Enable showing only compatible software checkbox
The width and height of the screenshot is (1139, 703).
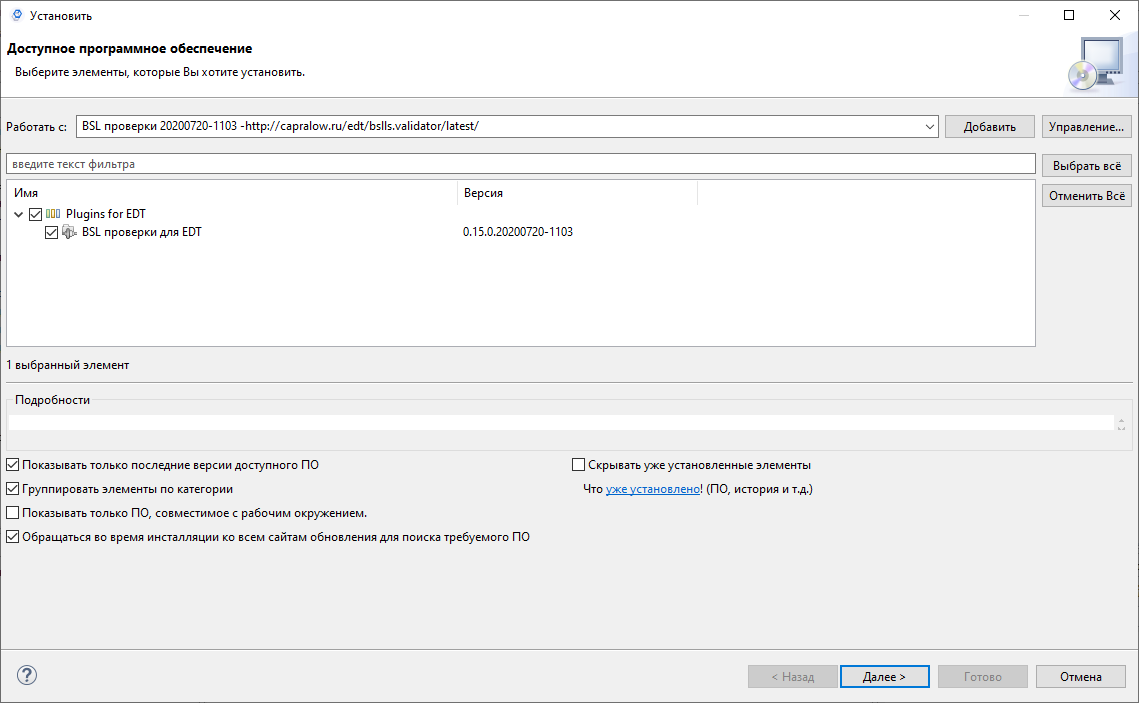(12, 513)
